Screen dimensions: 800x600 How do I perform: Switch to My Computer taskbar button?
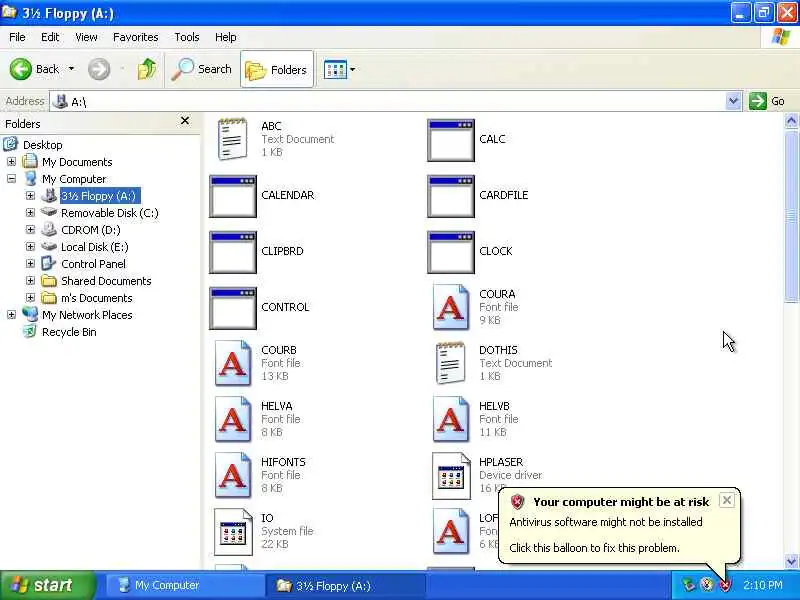(x=185, y=585)
